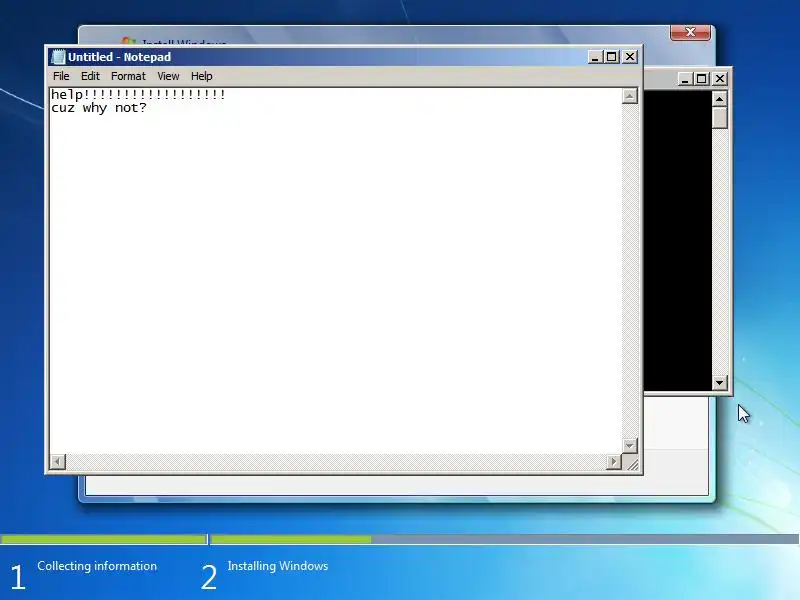Click the Notepad resize grip corner
This screenshot has width=800, height=600.
631,463
